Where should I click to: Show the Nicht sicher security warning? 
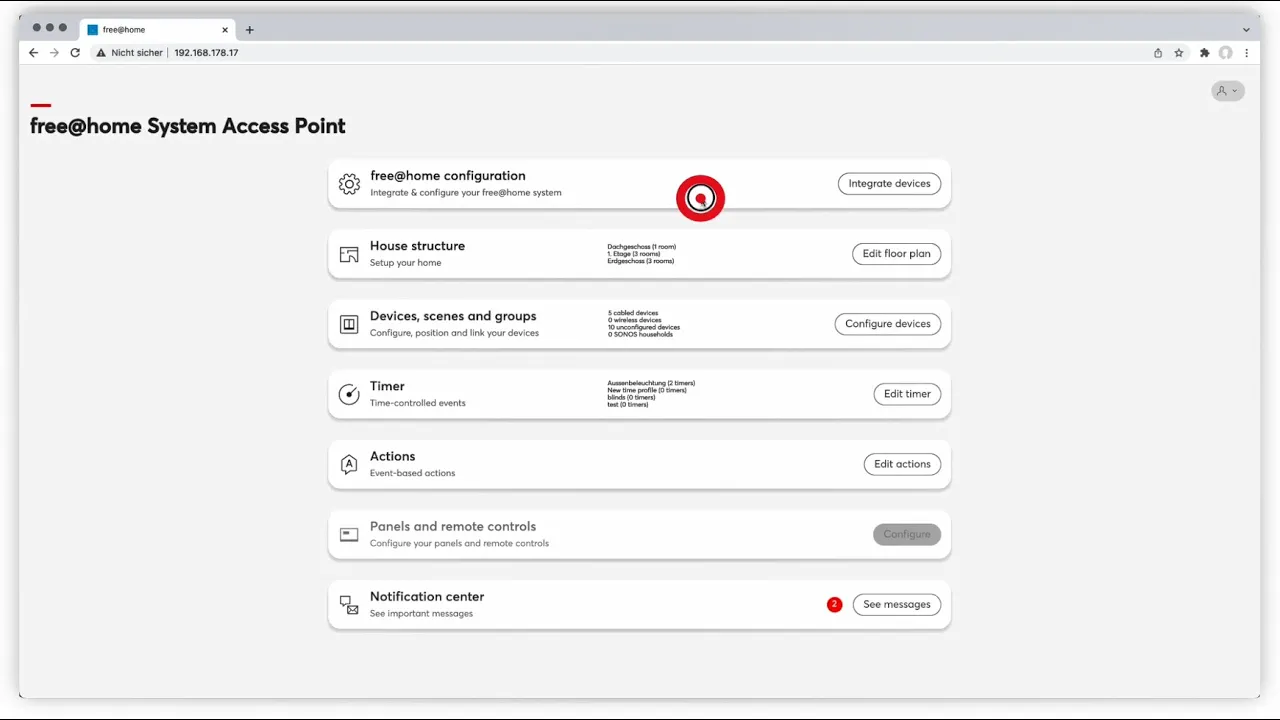click(x=130, y=53)
